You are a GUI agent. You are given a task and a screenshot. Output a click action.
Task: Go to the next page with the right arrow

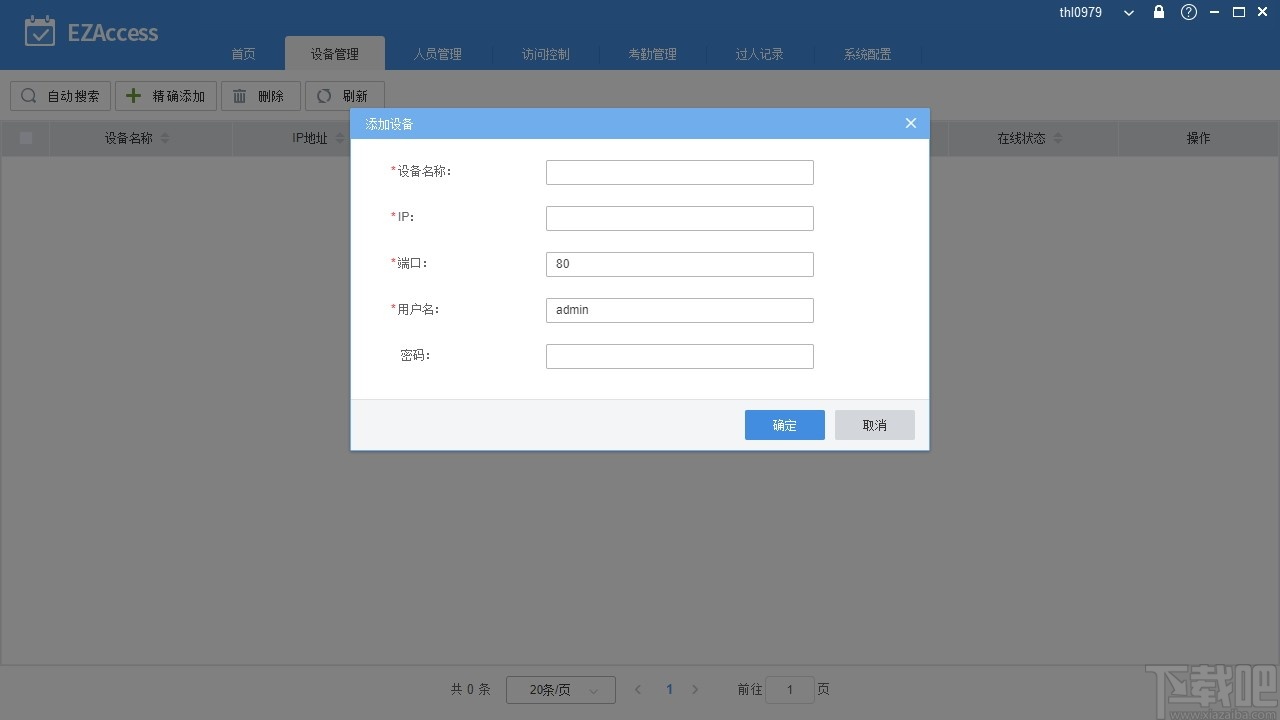tap(695, 689)
